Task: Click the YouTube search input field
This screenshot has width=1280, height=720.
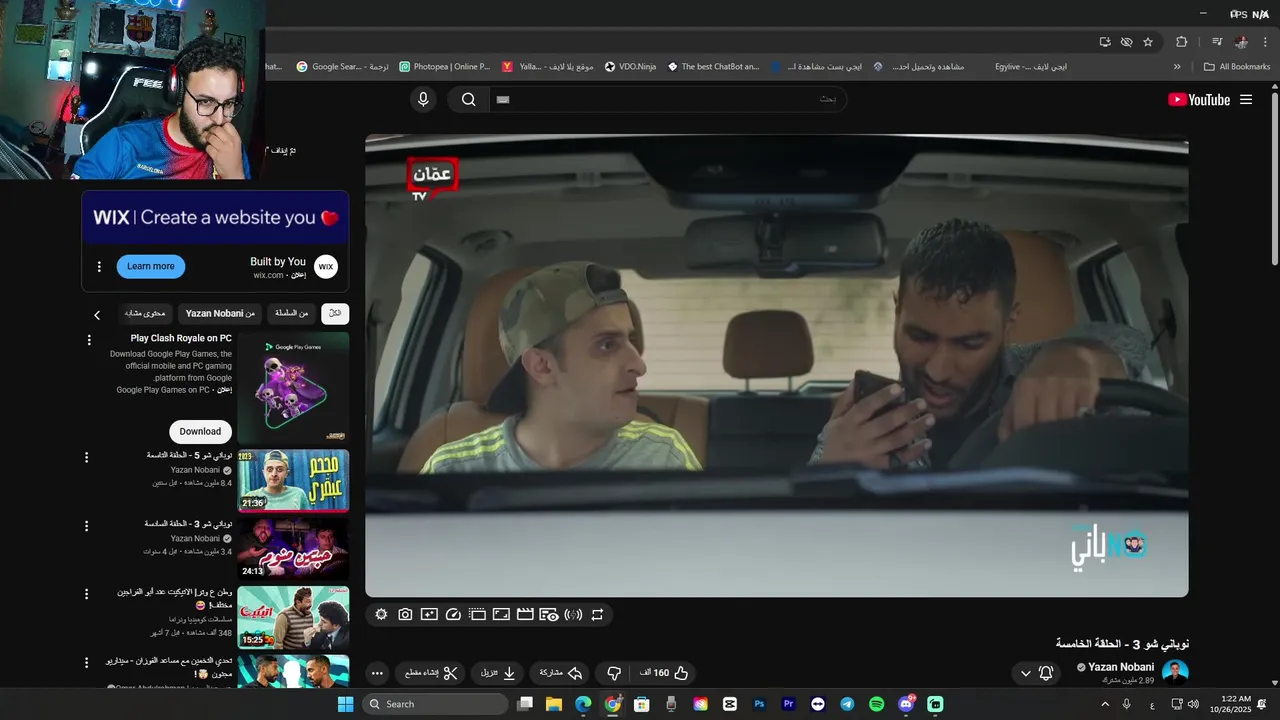Action: click(x=668, y=99)
